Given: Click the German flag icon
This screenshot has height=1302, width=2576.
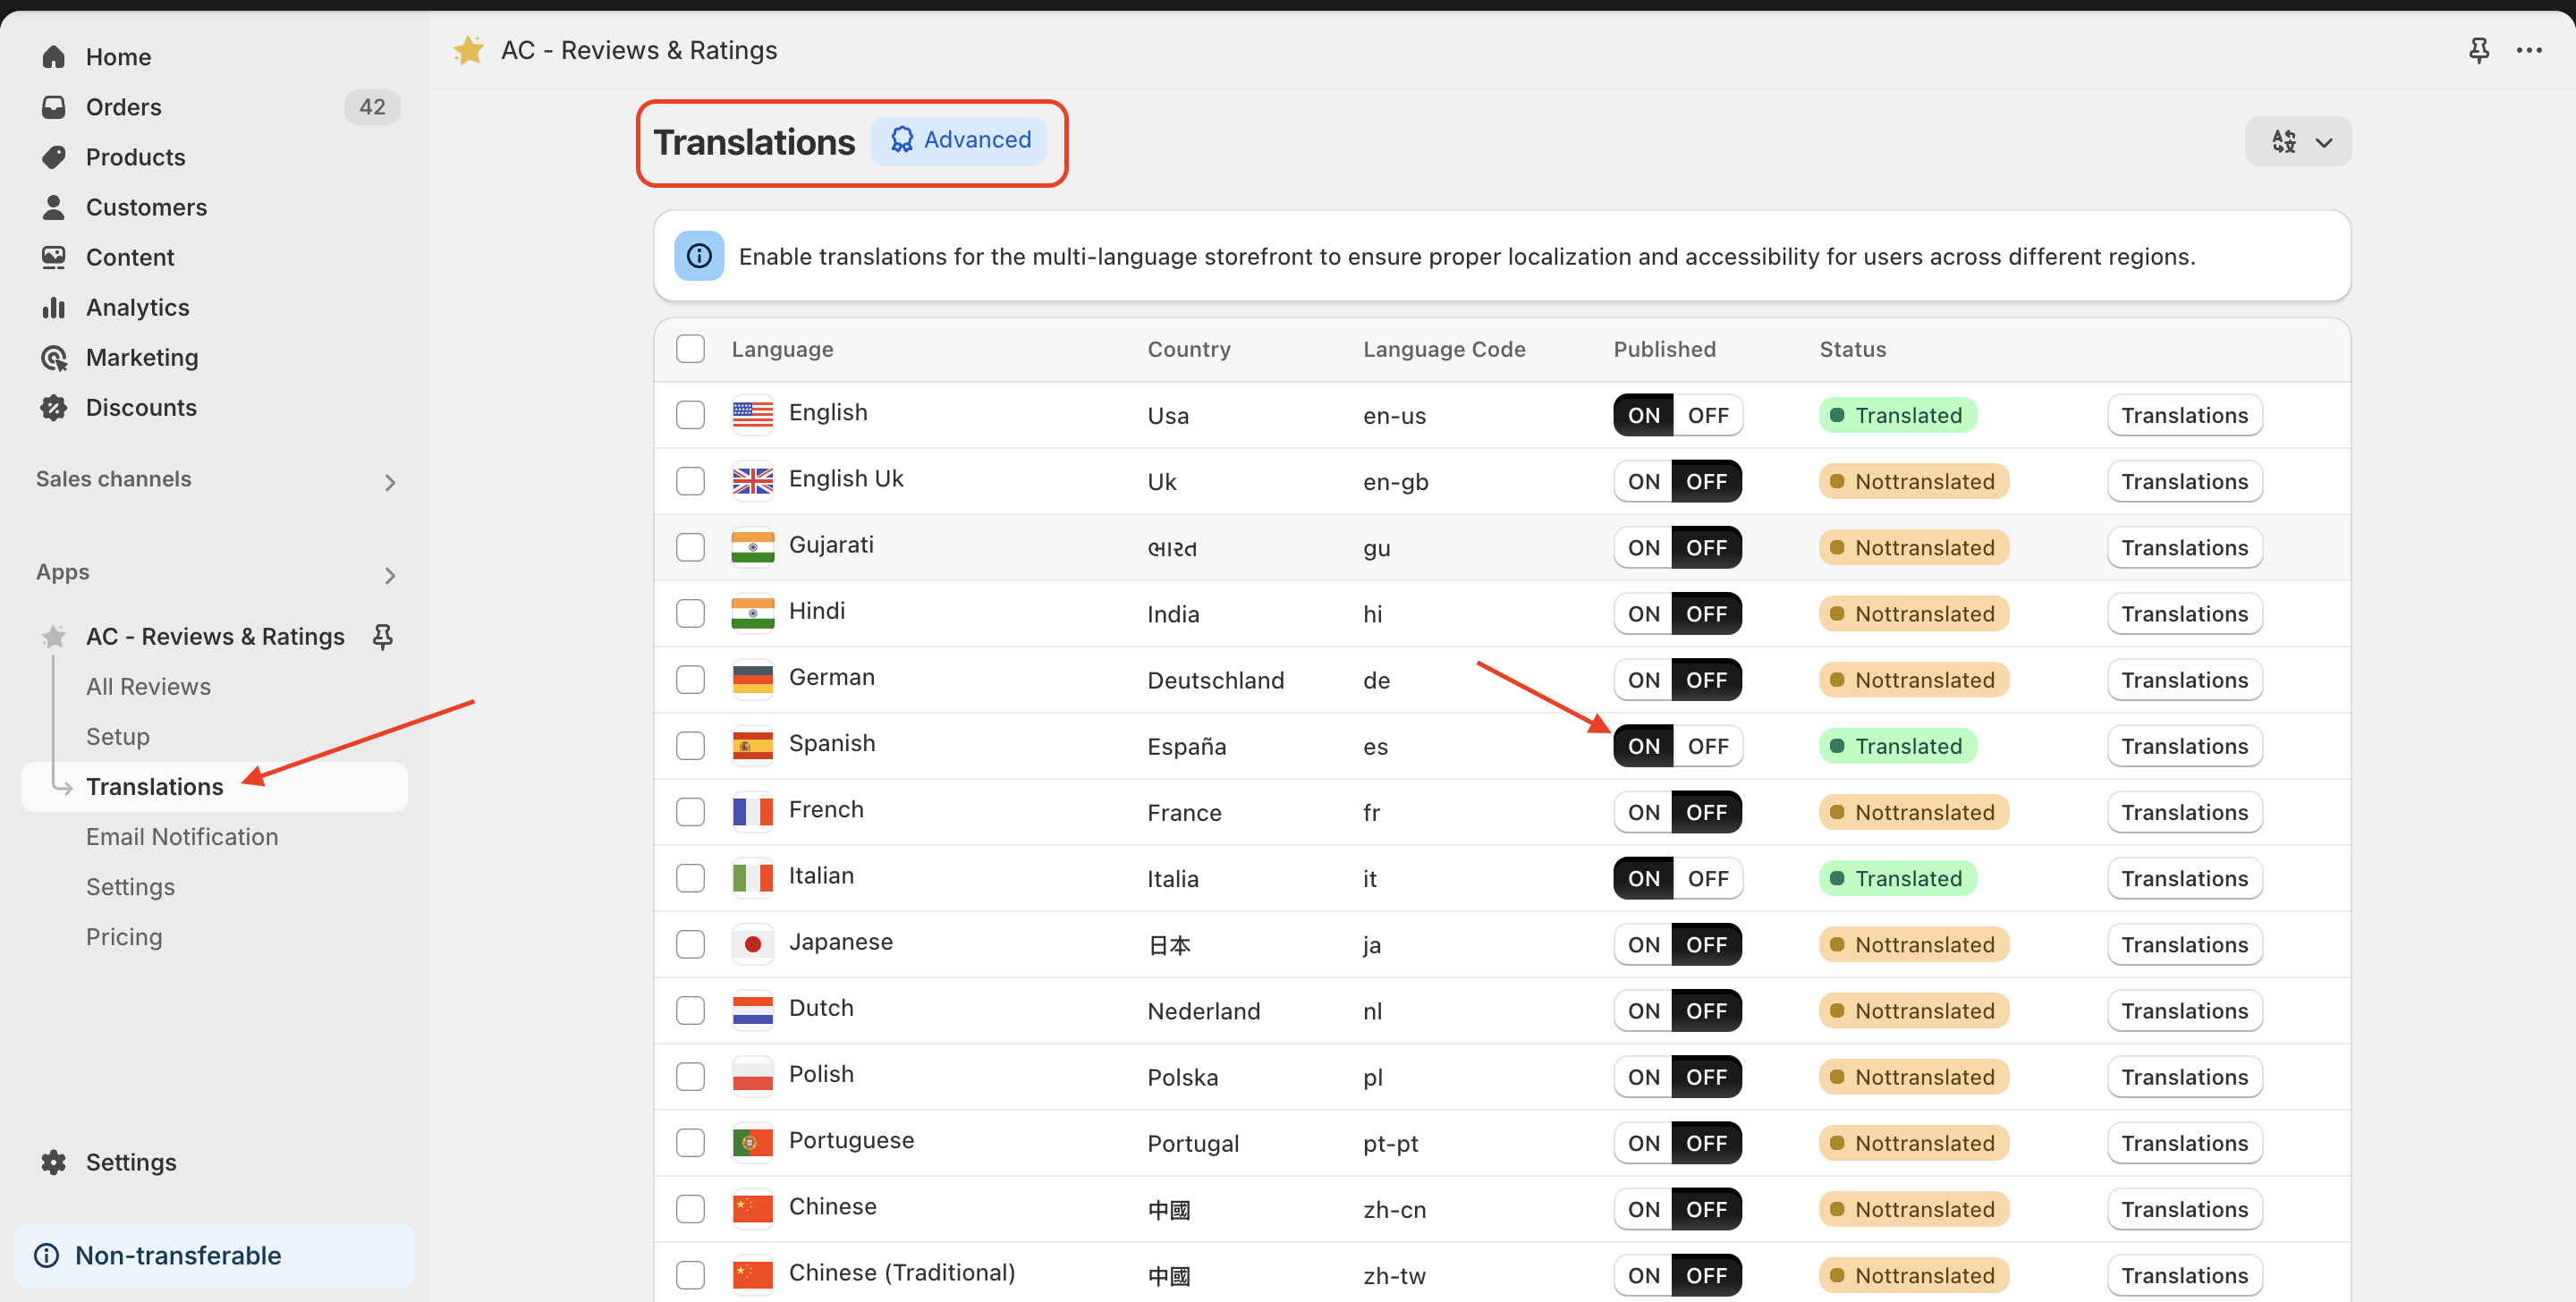Looking at the screenshot, I should point(752,679).
